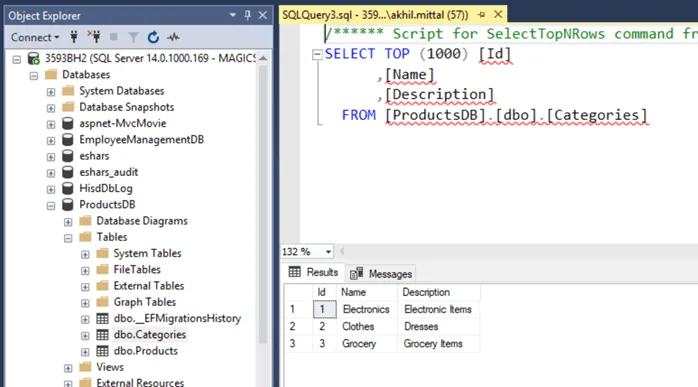
Task: Expand the EmployeeManagementDB database node
Action: [x=51, y=140]
